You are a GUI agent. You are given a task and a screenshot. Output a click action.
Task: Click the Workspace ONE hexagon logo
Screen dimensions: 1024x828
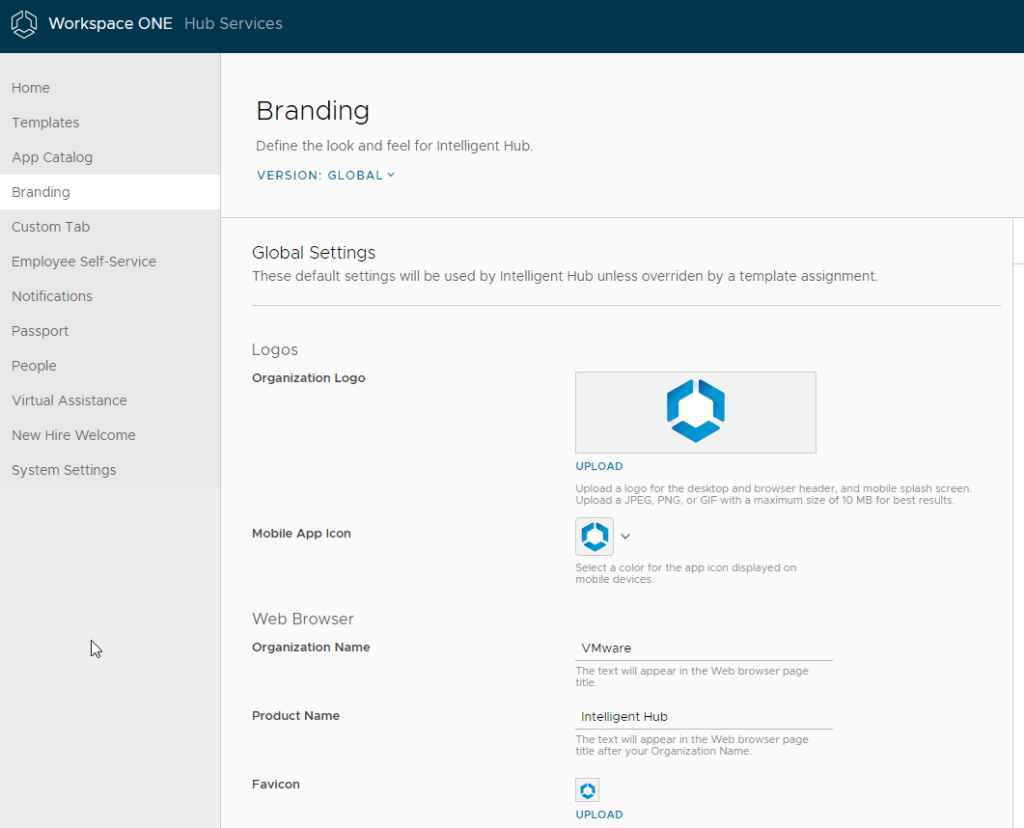pyautogui.click(x=24, y=24)
